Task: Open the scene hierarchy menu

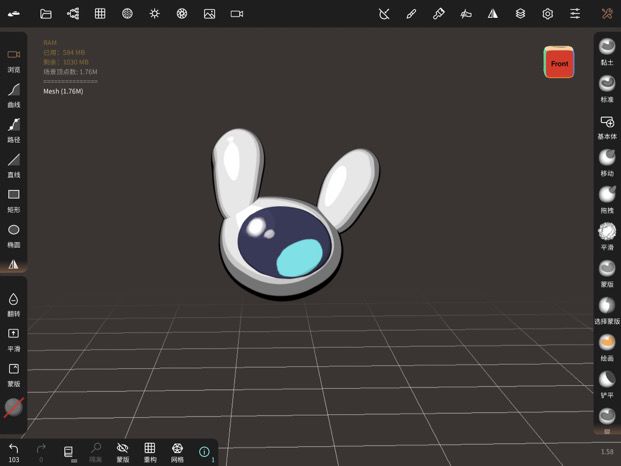Action: (73, 14)
